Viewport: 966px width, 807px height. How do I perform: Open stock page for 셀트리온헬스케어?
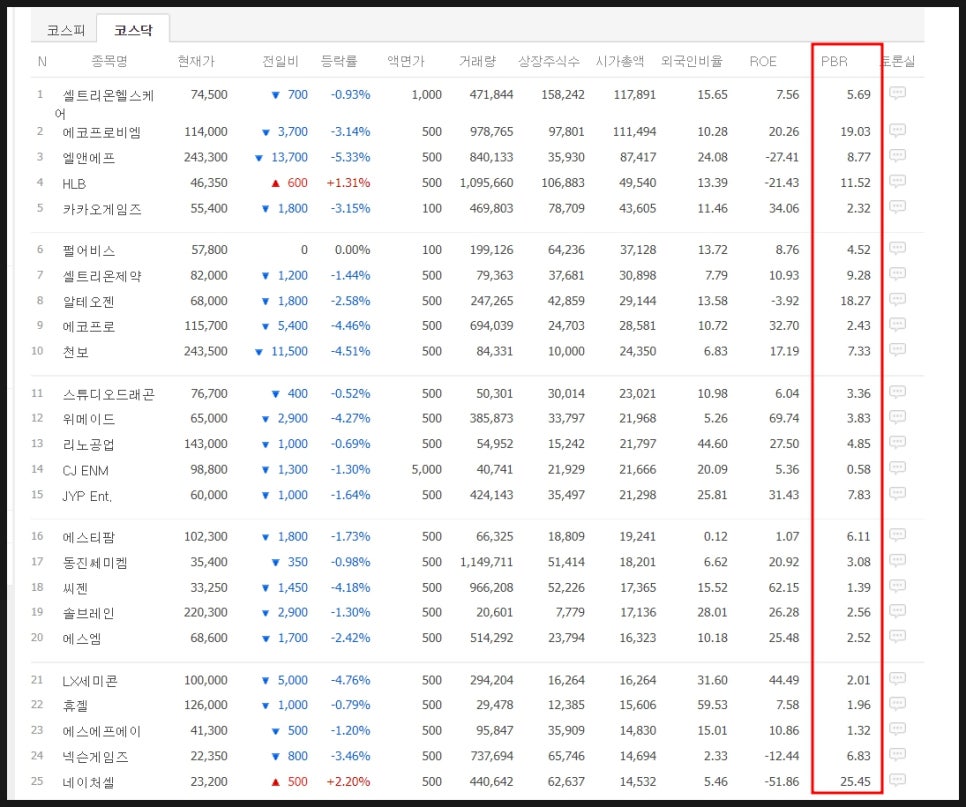(104, 104)
